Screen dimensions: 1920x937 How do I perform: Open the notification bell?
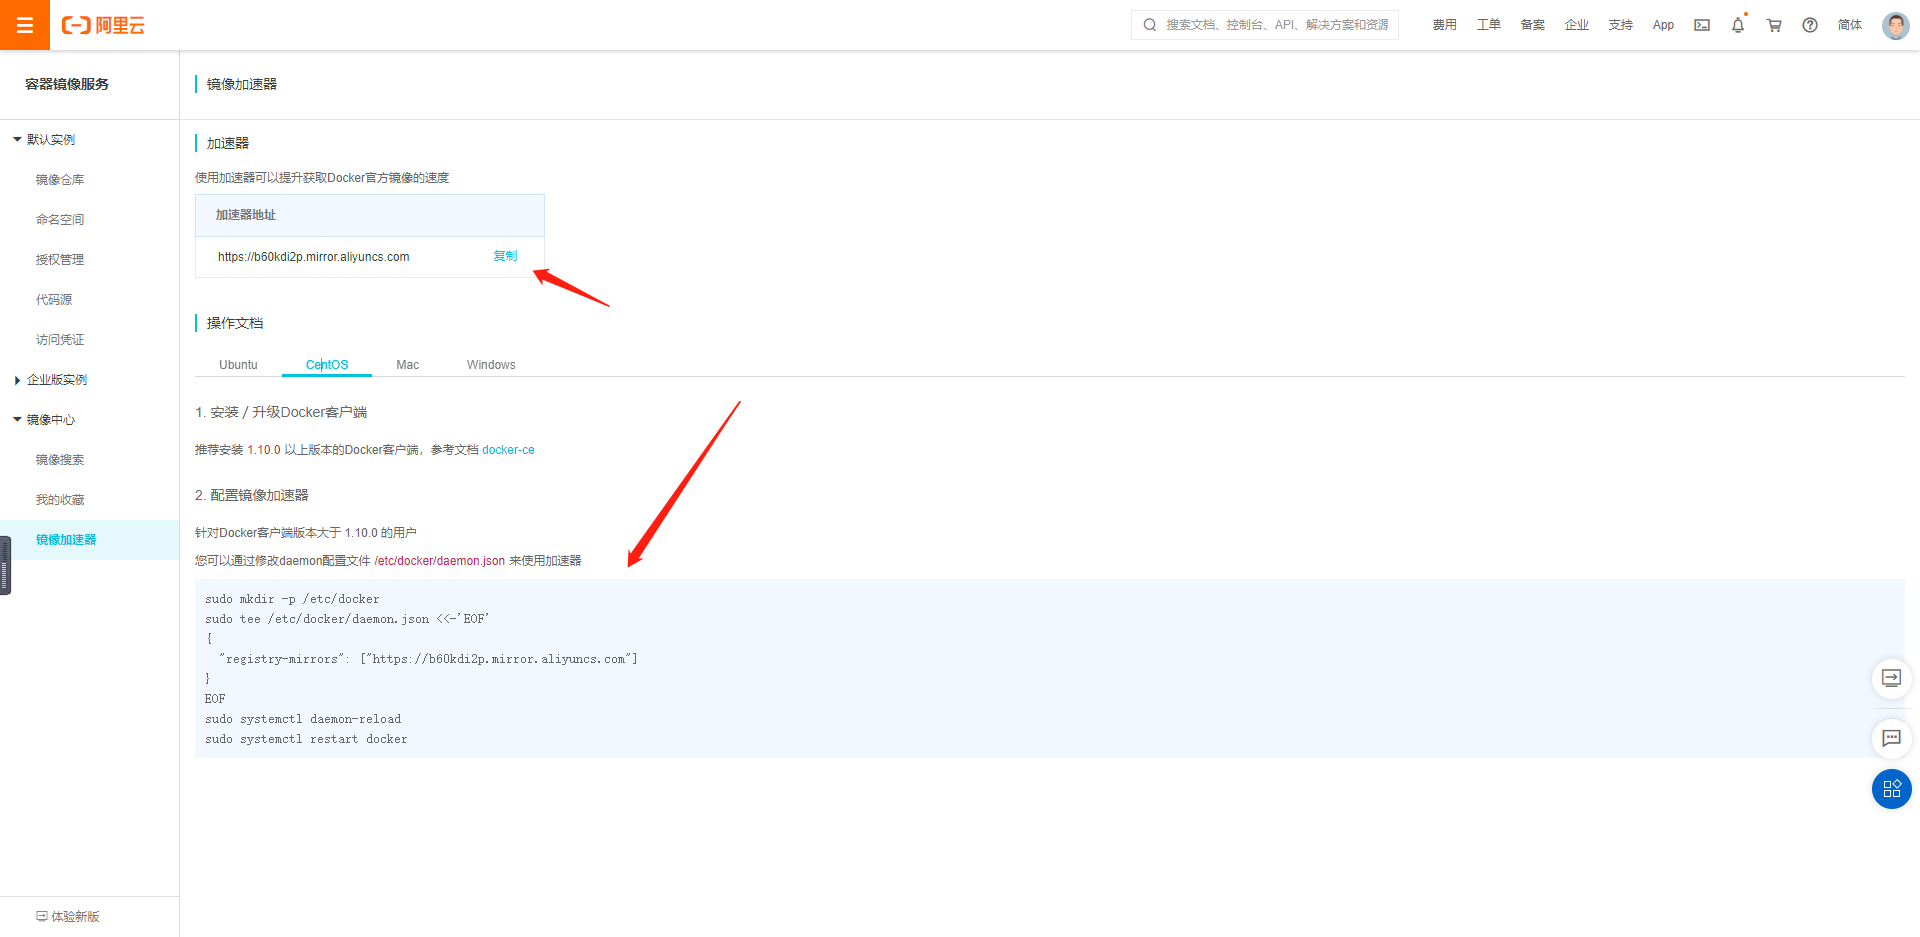click(1738, 25)
